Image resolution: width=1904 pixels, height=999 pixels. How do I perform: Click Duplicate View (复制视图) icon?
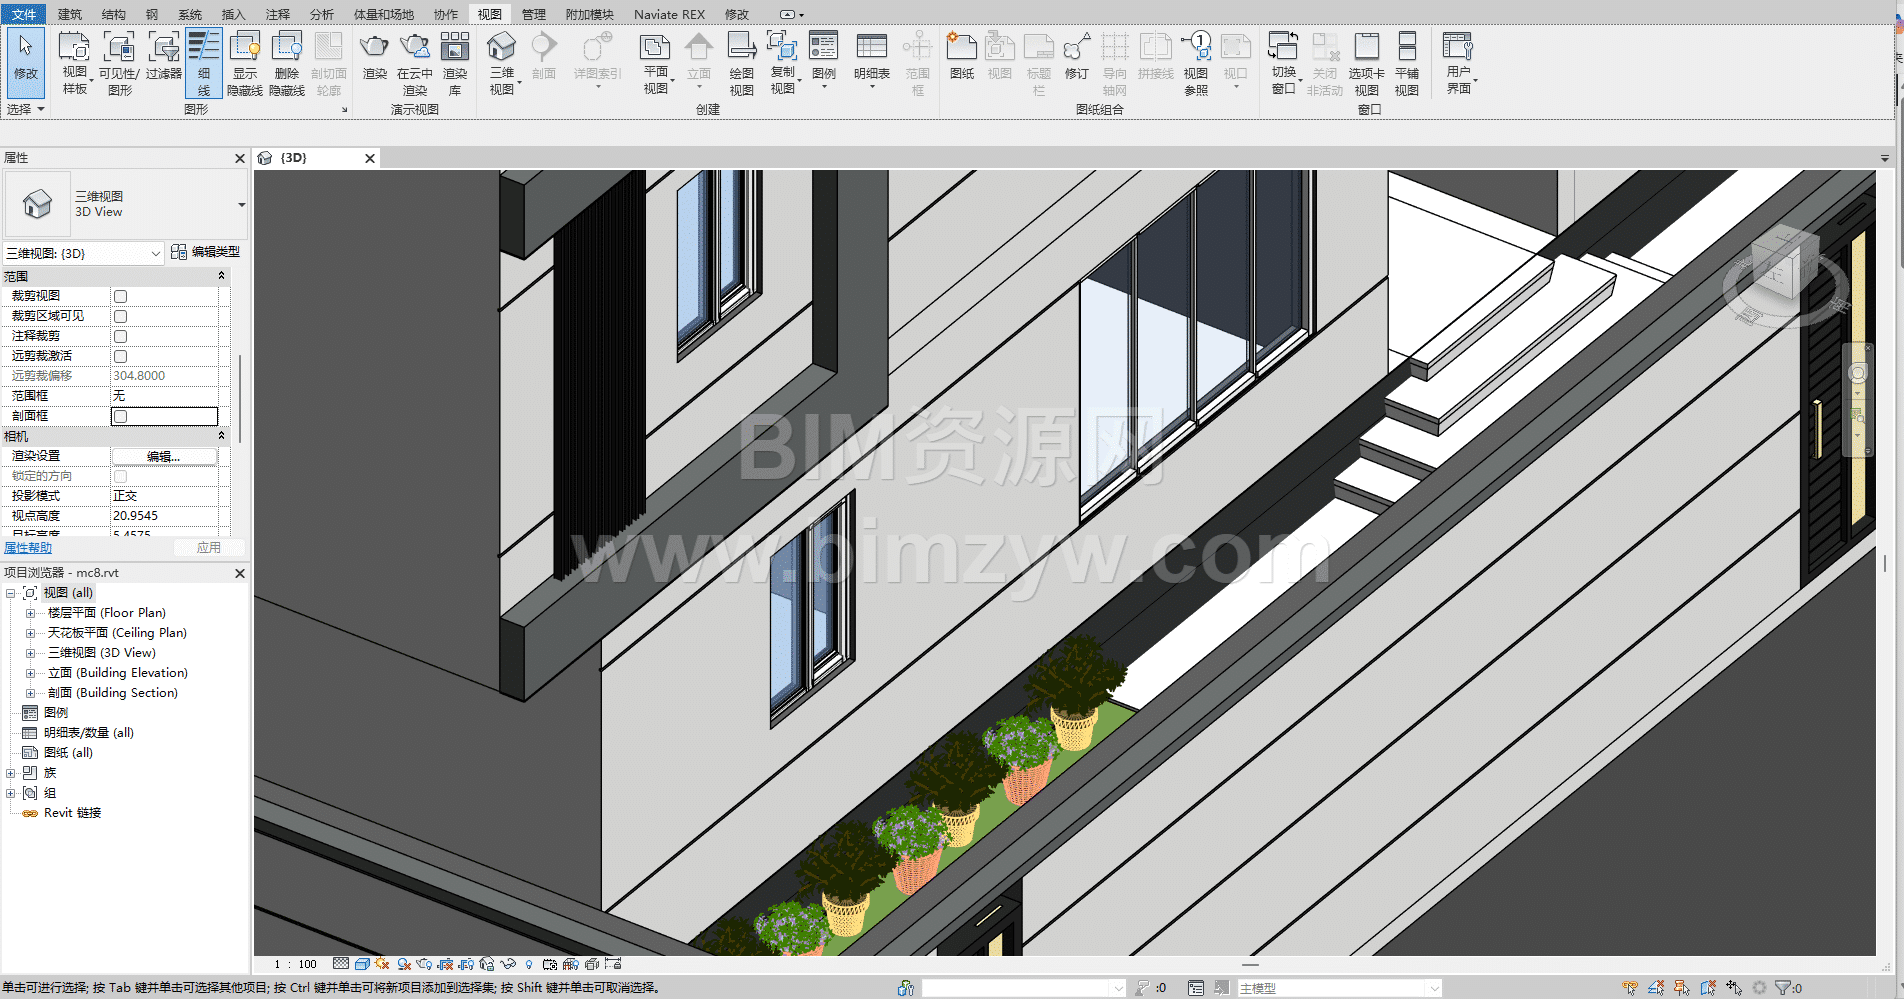(x=783, y=62)
